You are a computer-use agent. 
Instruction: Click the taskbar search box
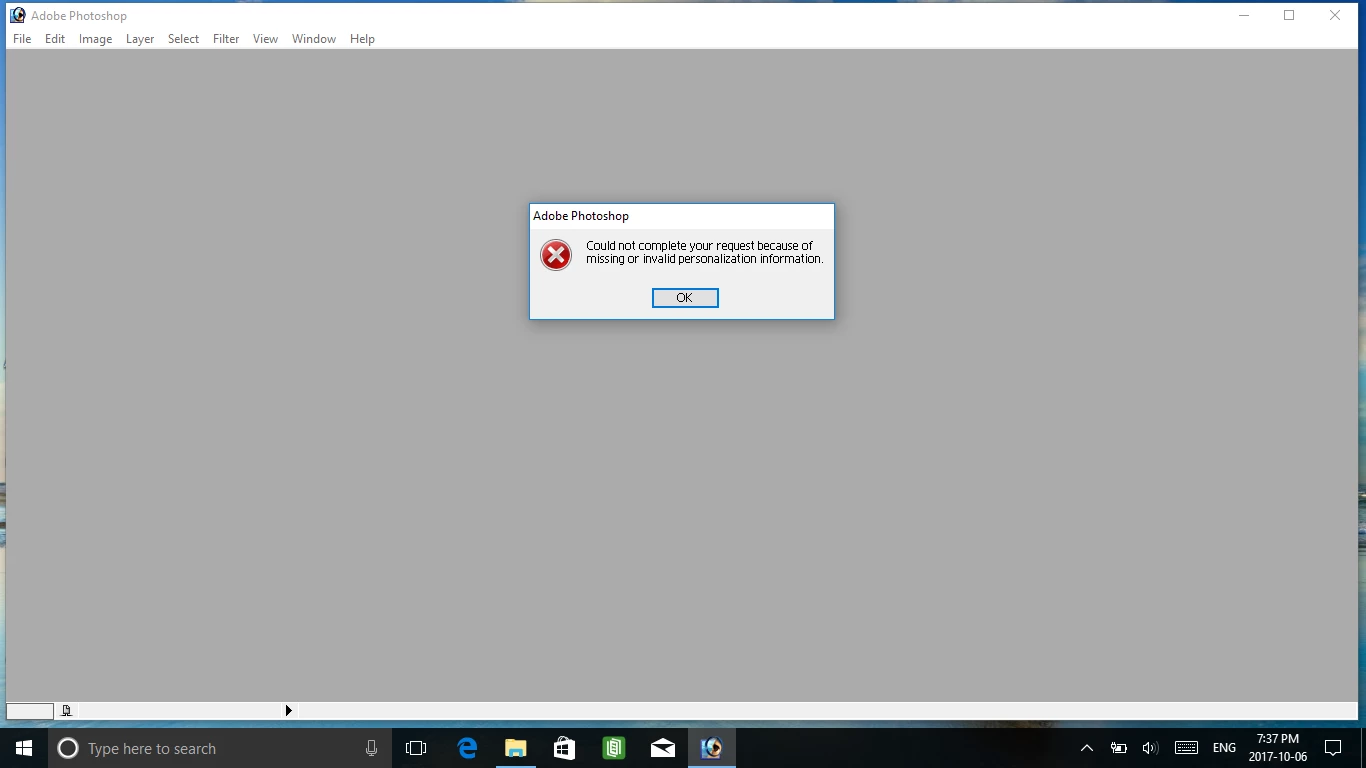220,748
